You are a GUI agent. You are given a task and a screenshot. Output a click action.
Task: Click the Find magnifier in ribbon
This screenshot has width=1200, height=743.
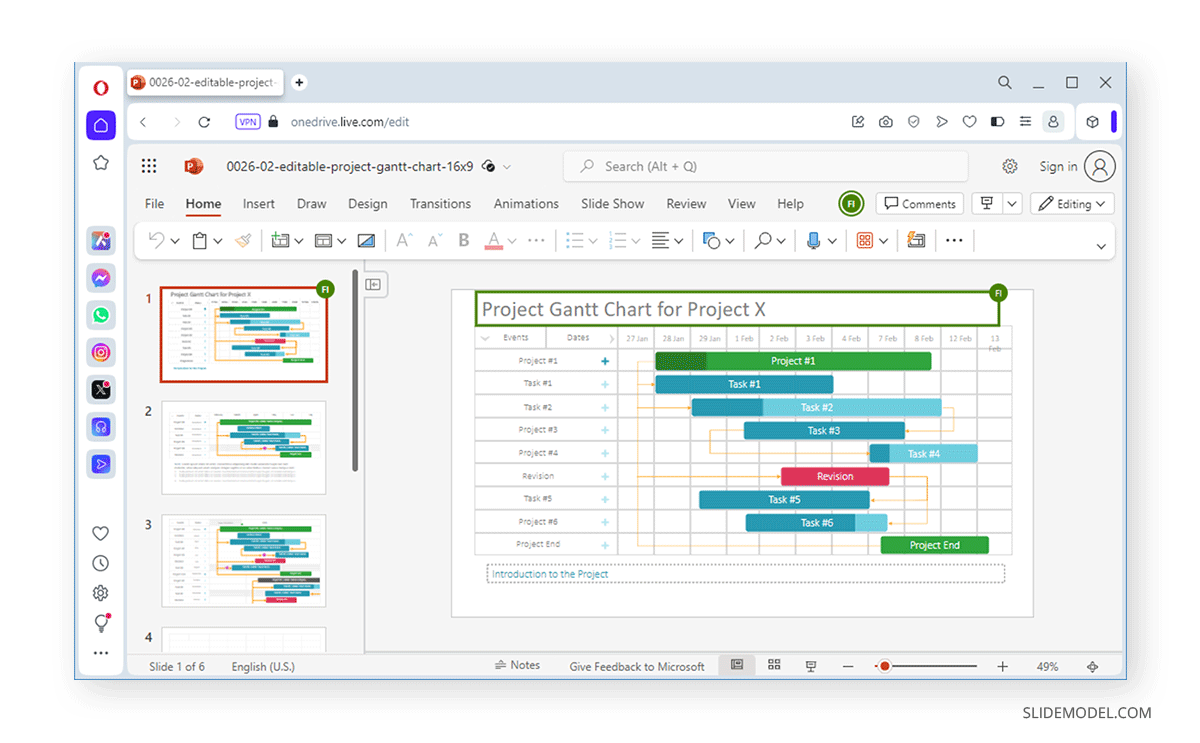click(764, 241)
